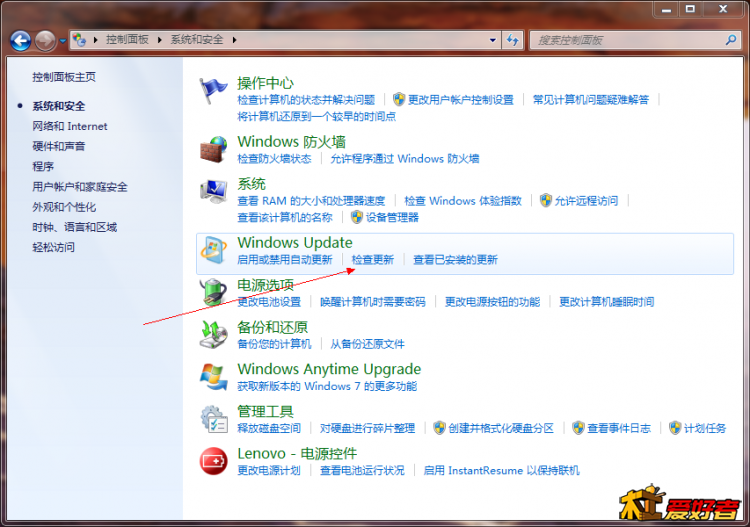
Task: Open 创建并格式化硬盘分区
Action: click(x=501, y=428)
